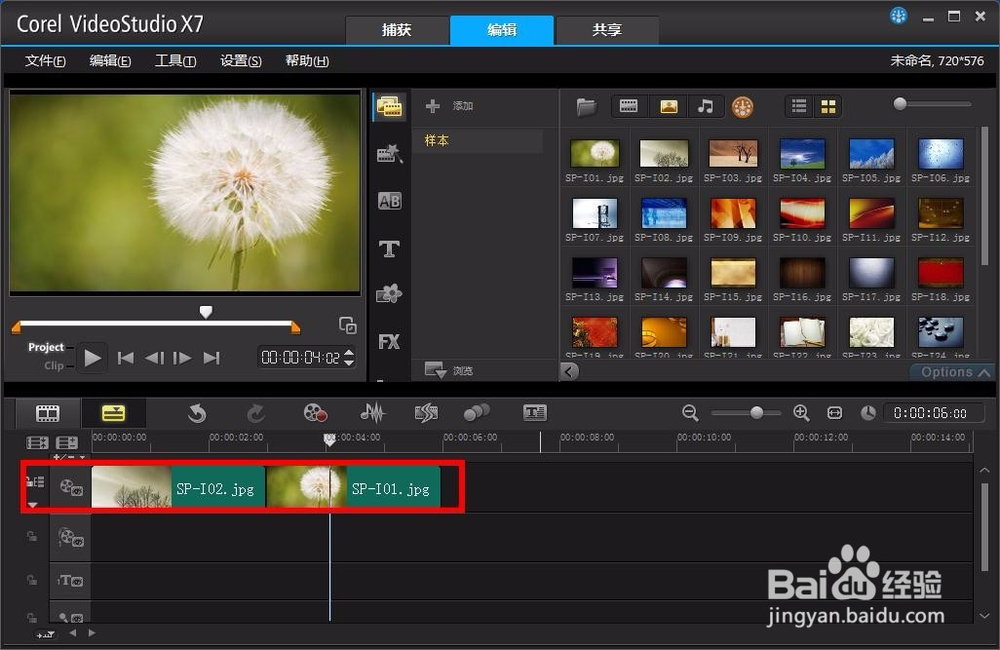Click the 浏览 browse button
Image resolution: width=1000 pixels, height=650 pixels.
[449, 370]
